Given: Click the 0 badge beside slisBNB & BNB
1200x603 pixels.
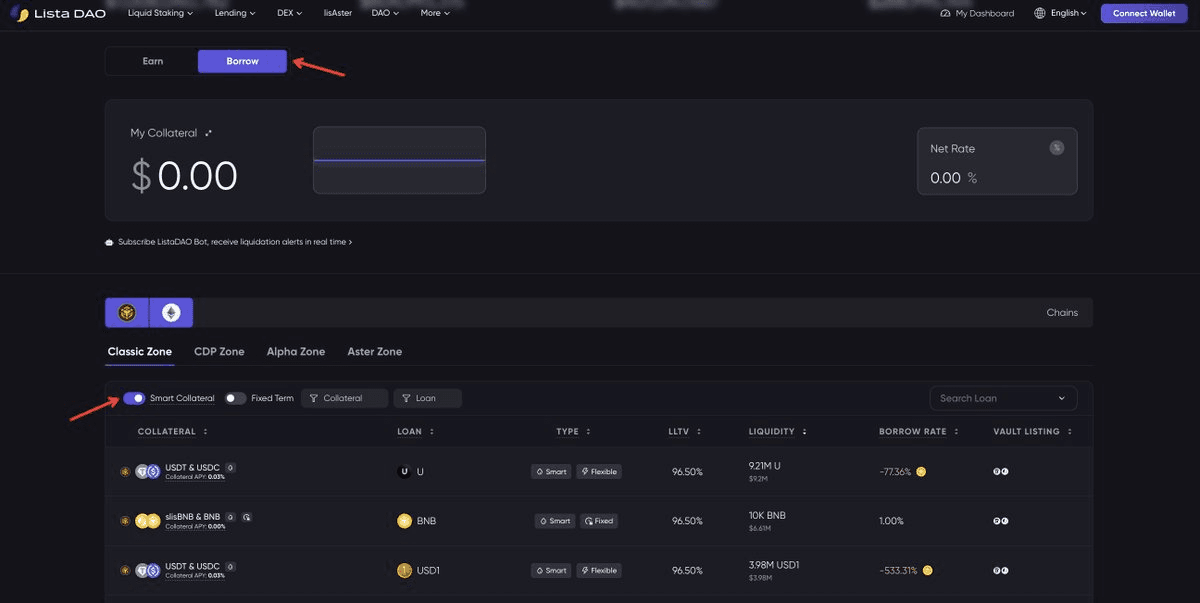Looking at the screenshot, I should pos(231,517).
